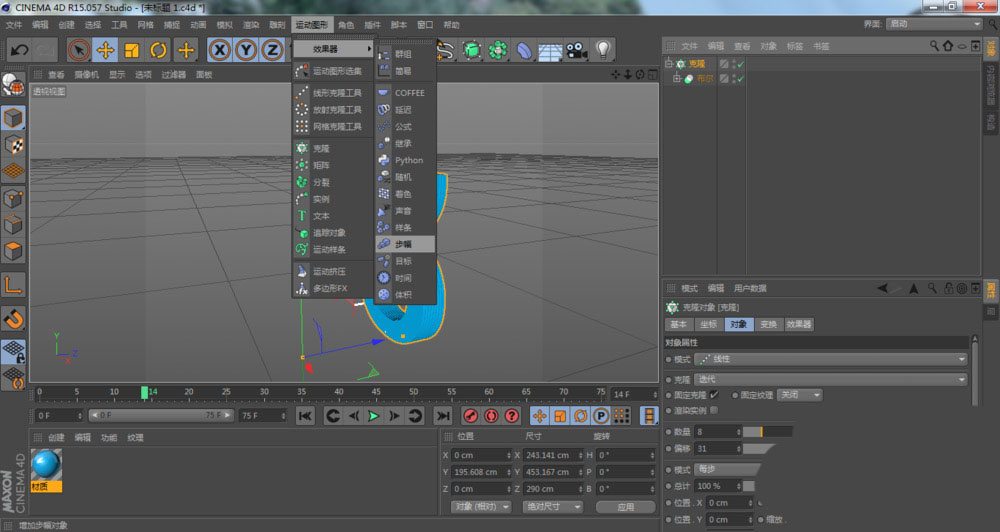Click the magnet snap icon
The width and height of the screenshot is (1000, 532).
coord(13,318)
